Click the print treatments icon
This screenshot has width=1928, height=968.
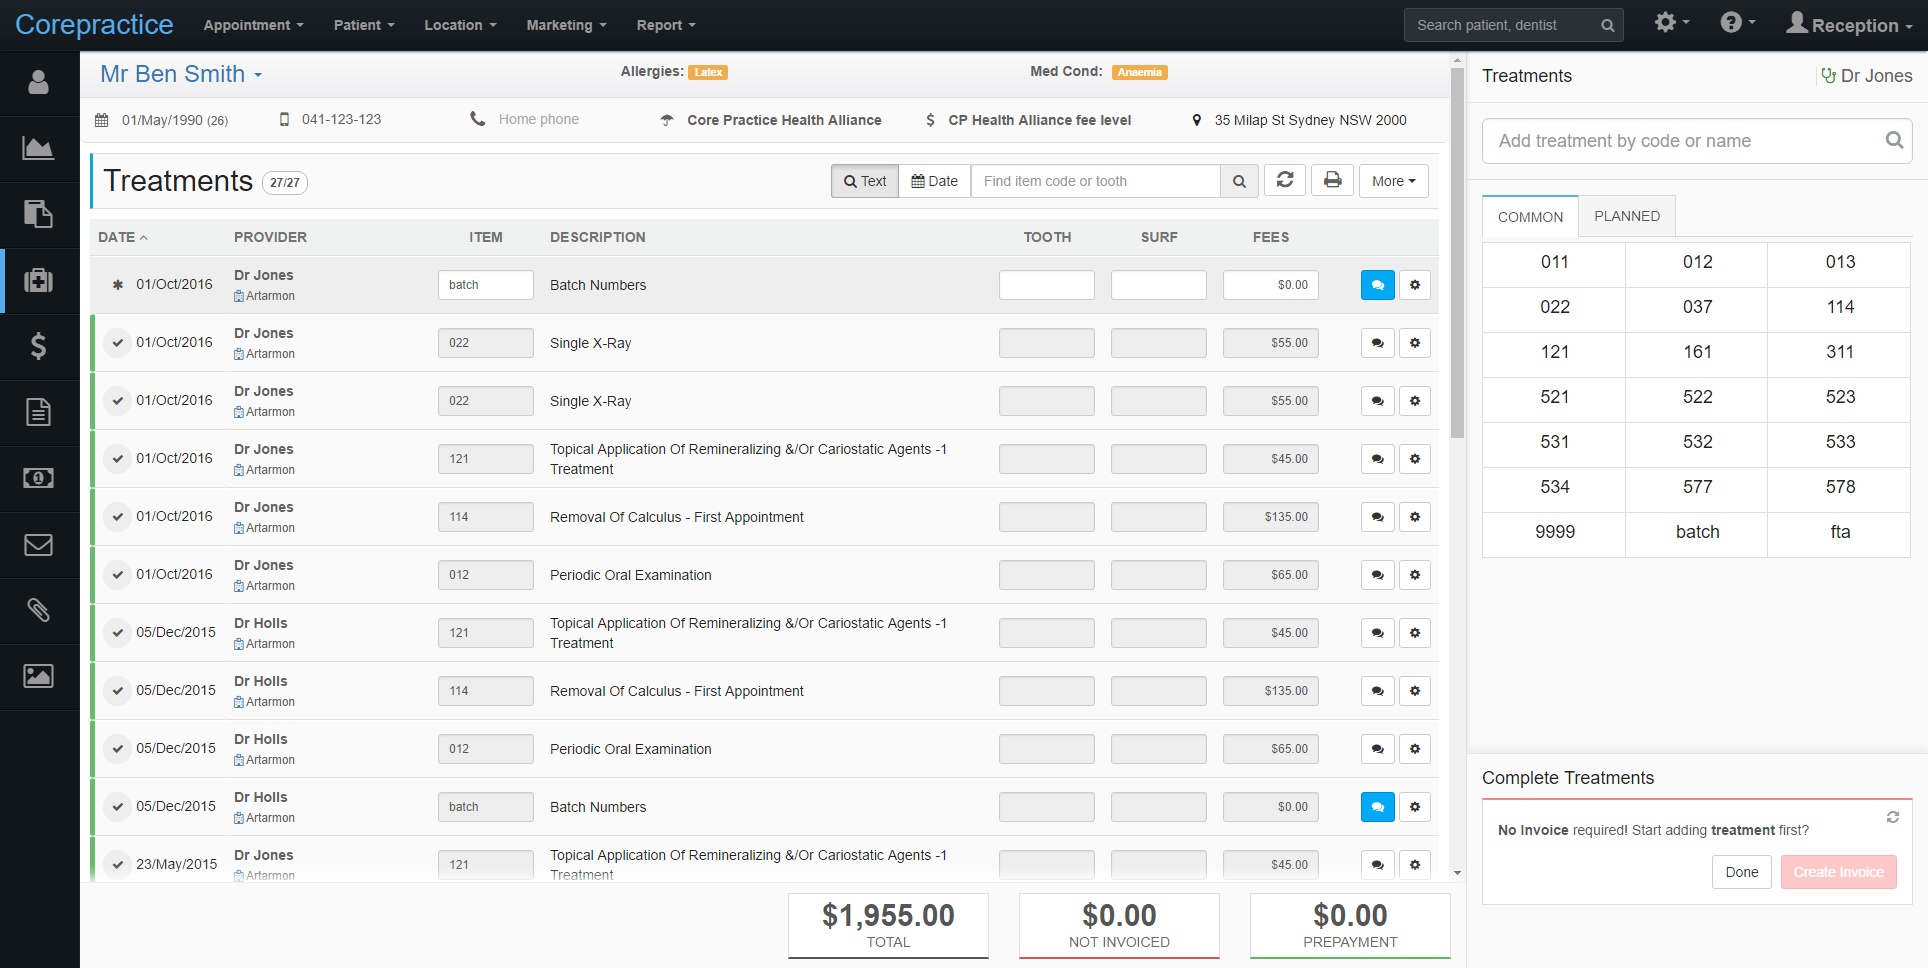[1332, 181]
